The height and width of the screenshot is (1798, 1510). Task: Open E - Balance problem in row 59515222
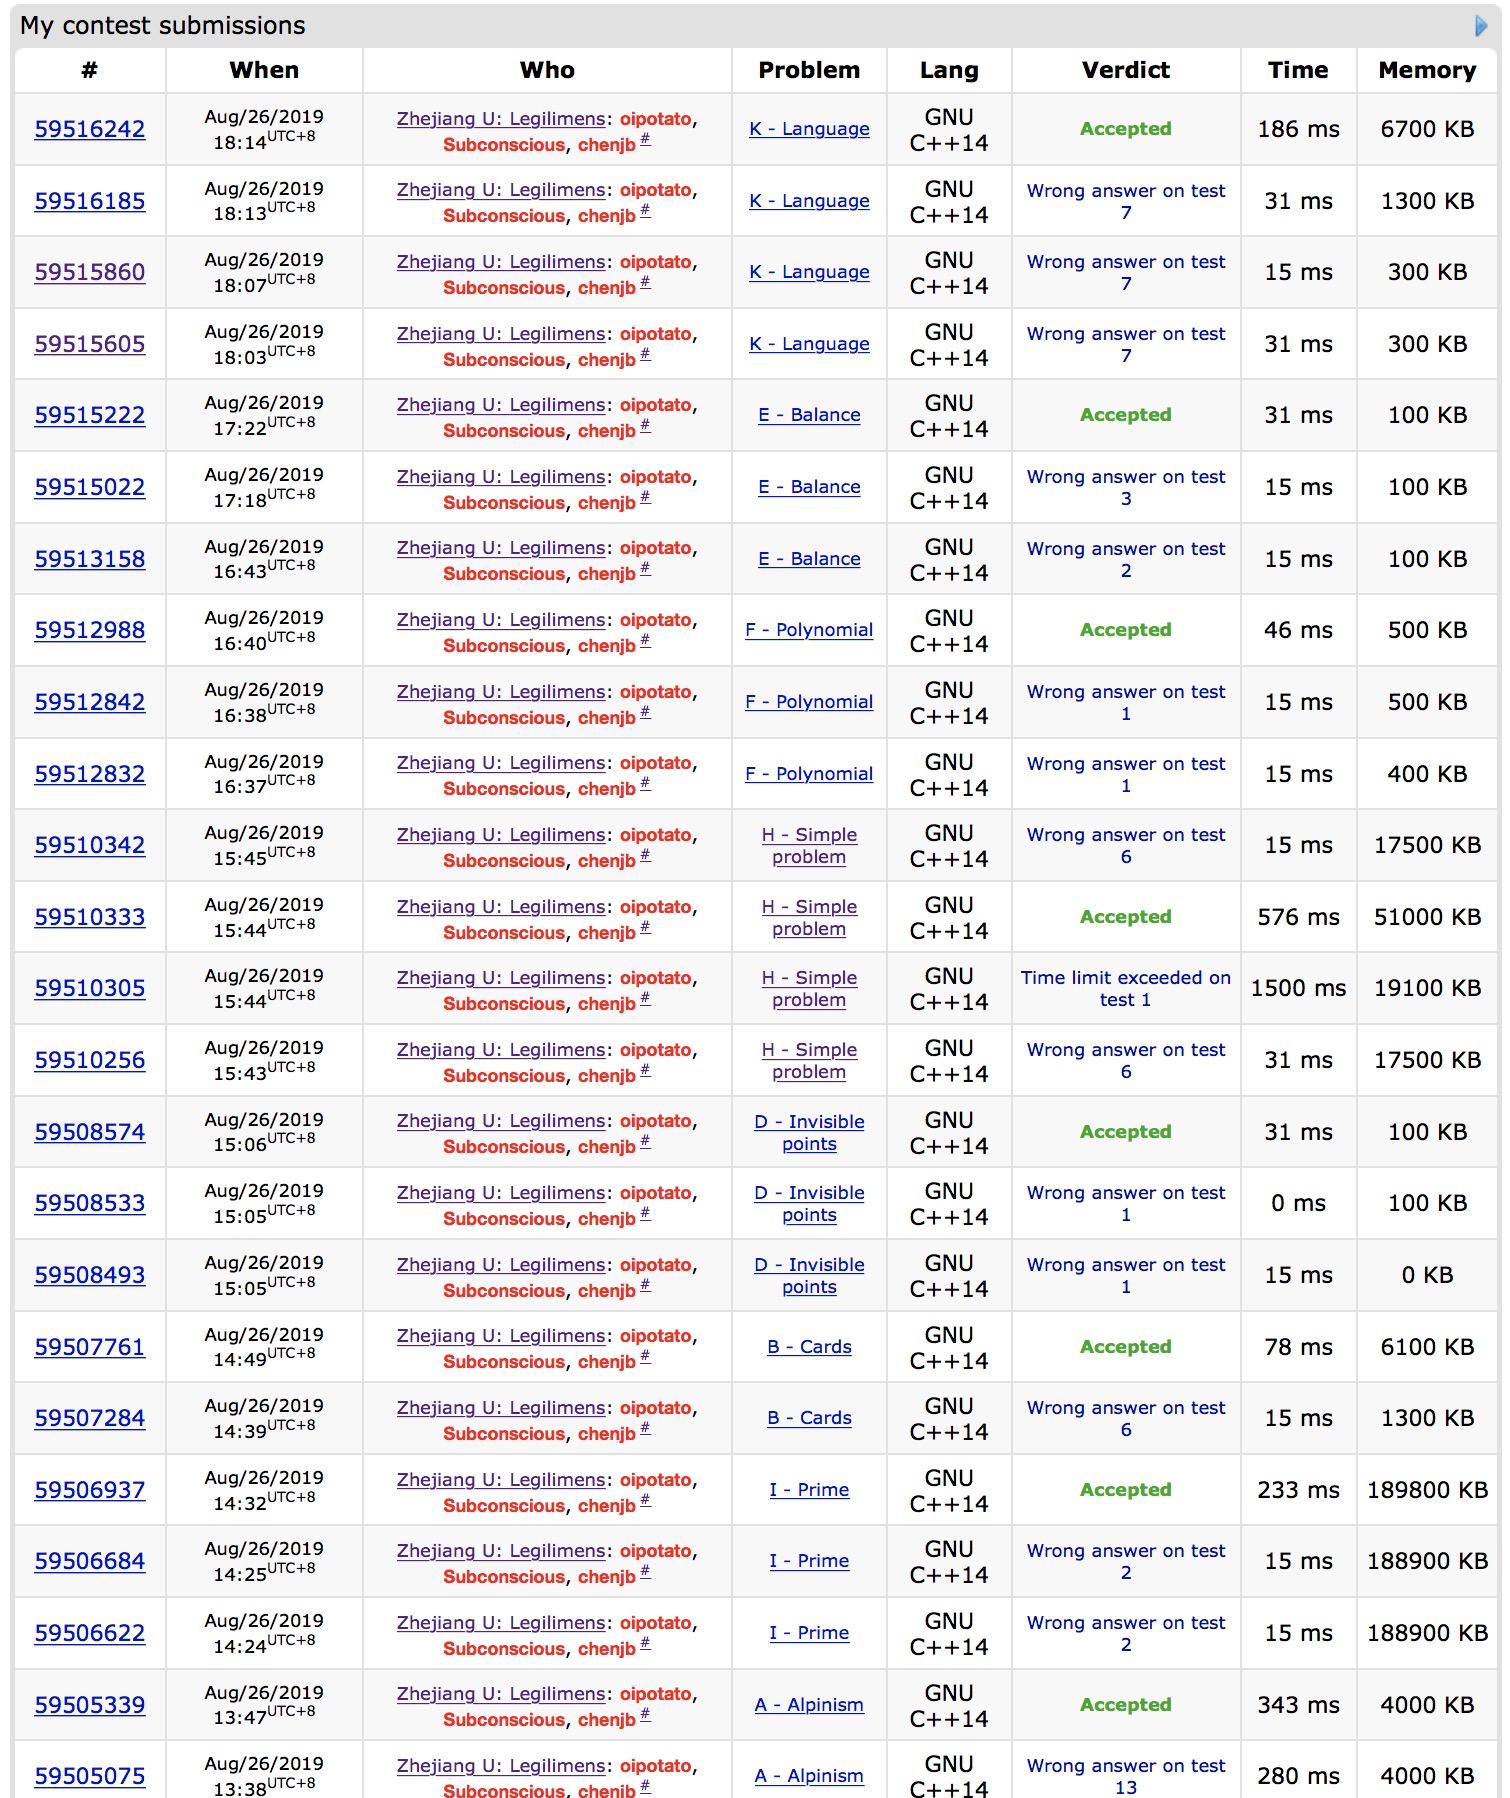pyautogui.click(x=809, y=415)
